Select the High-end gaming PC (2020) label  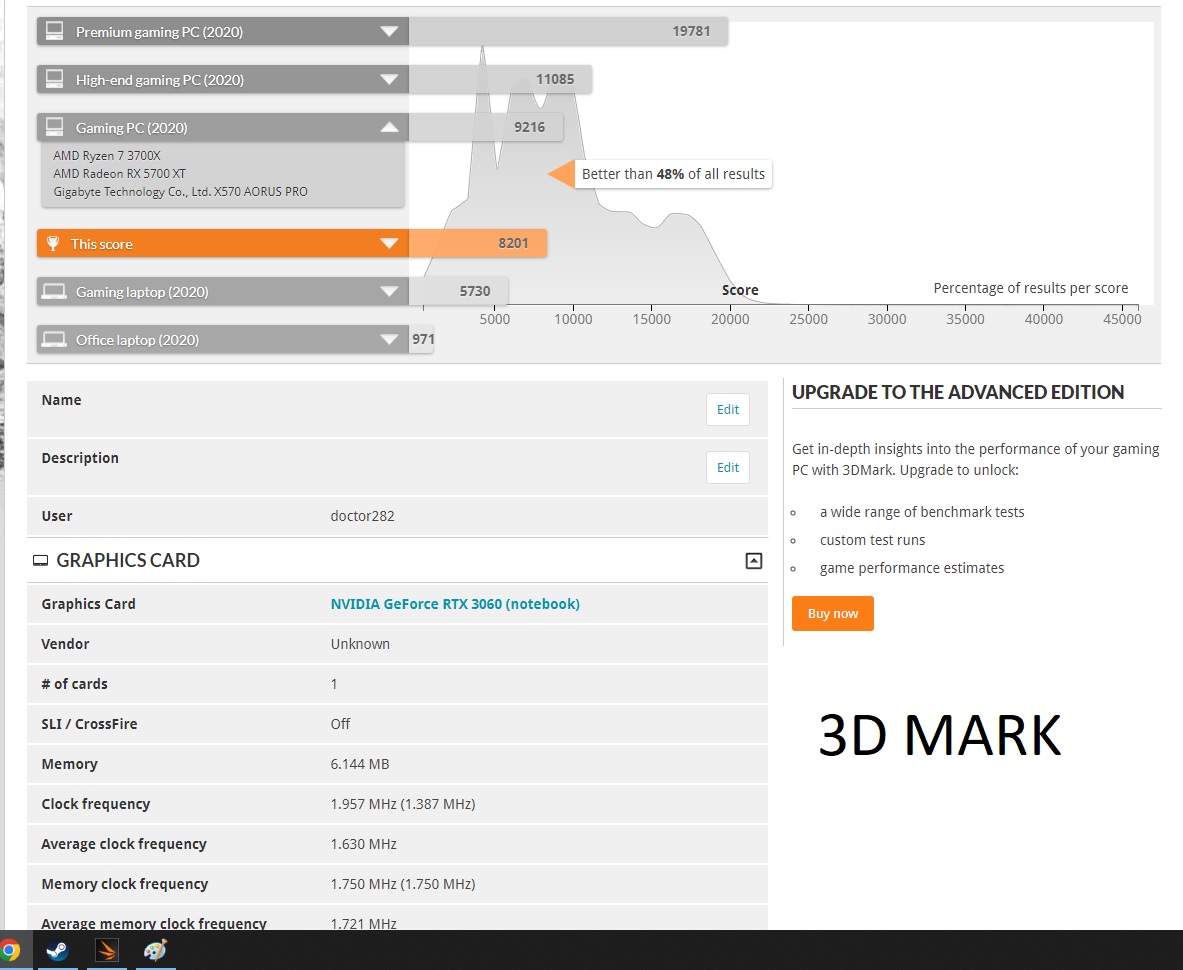160,80
